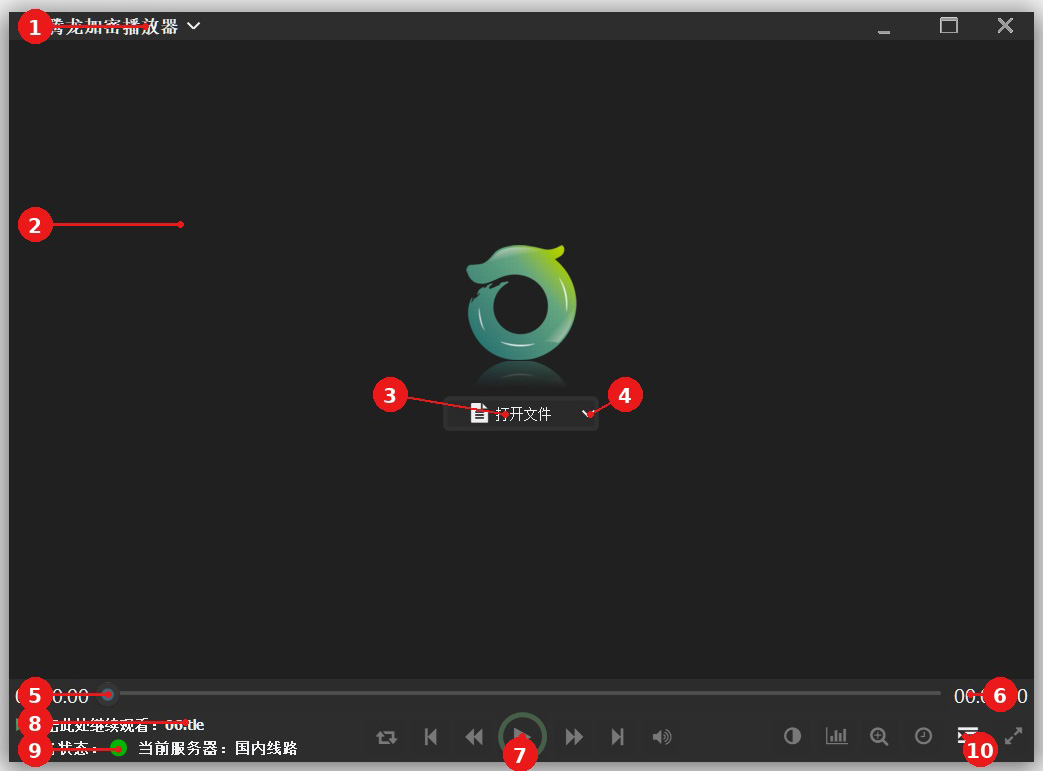Maximize the player window

[949, 25]
